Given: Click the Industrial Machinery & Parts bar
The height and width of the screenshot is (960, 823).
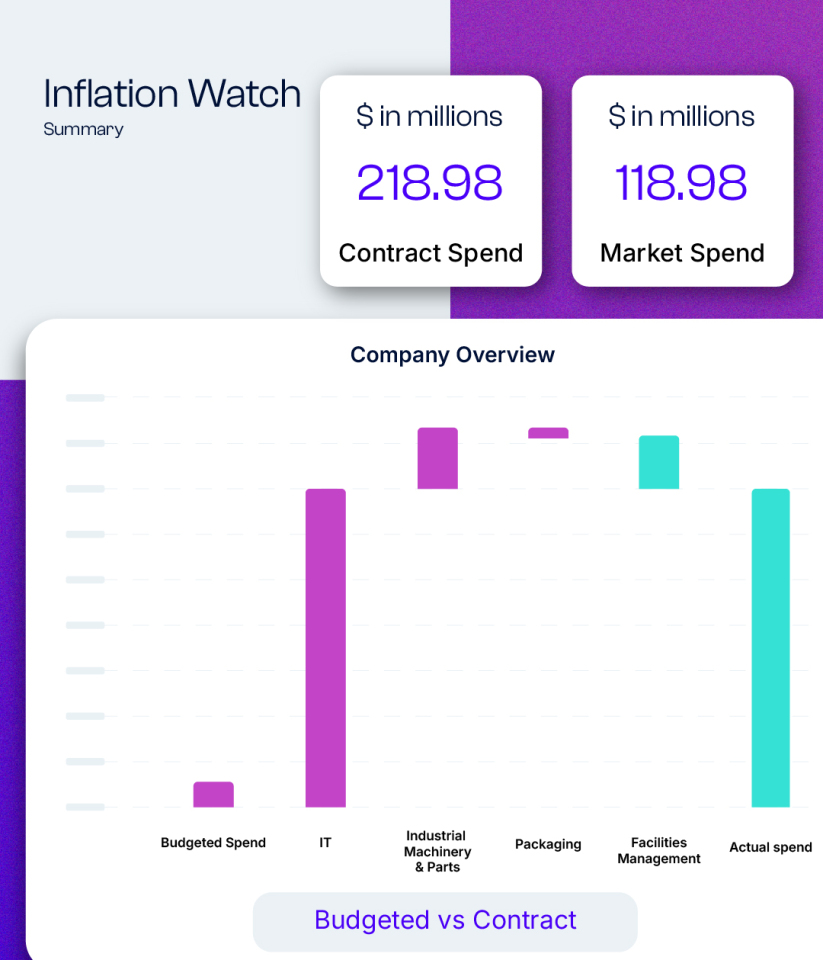Looking at the screenshot, I should point(437,458).
